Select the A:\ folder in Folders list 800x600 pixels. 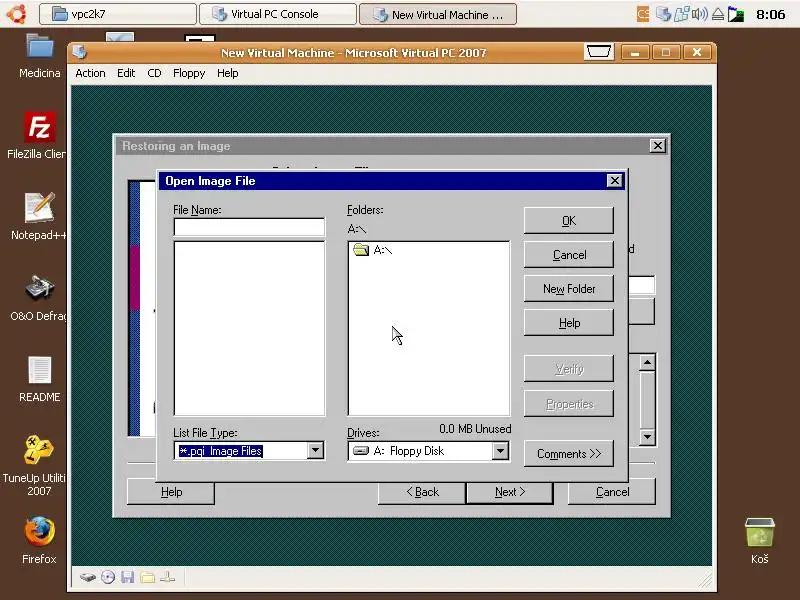pyautogui.click(x=372, y=250)
